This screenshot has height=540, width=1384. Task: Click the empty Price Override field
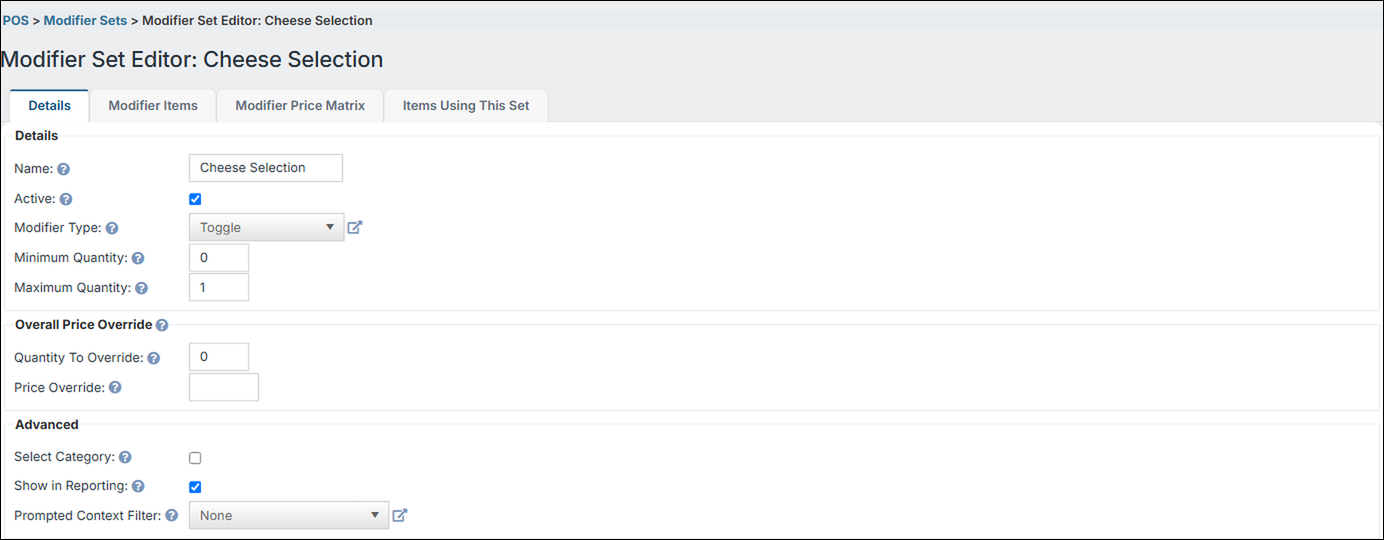point(224,387)
